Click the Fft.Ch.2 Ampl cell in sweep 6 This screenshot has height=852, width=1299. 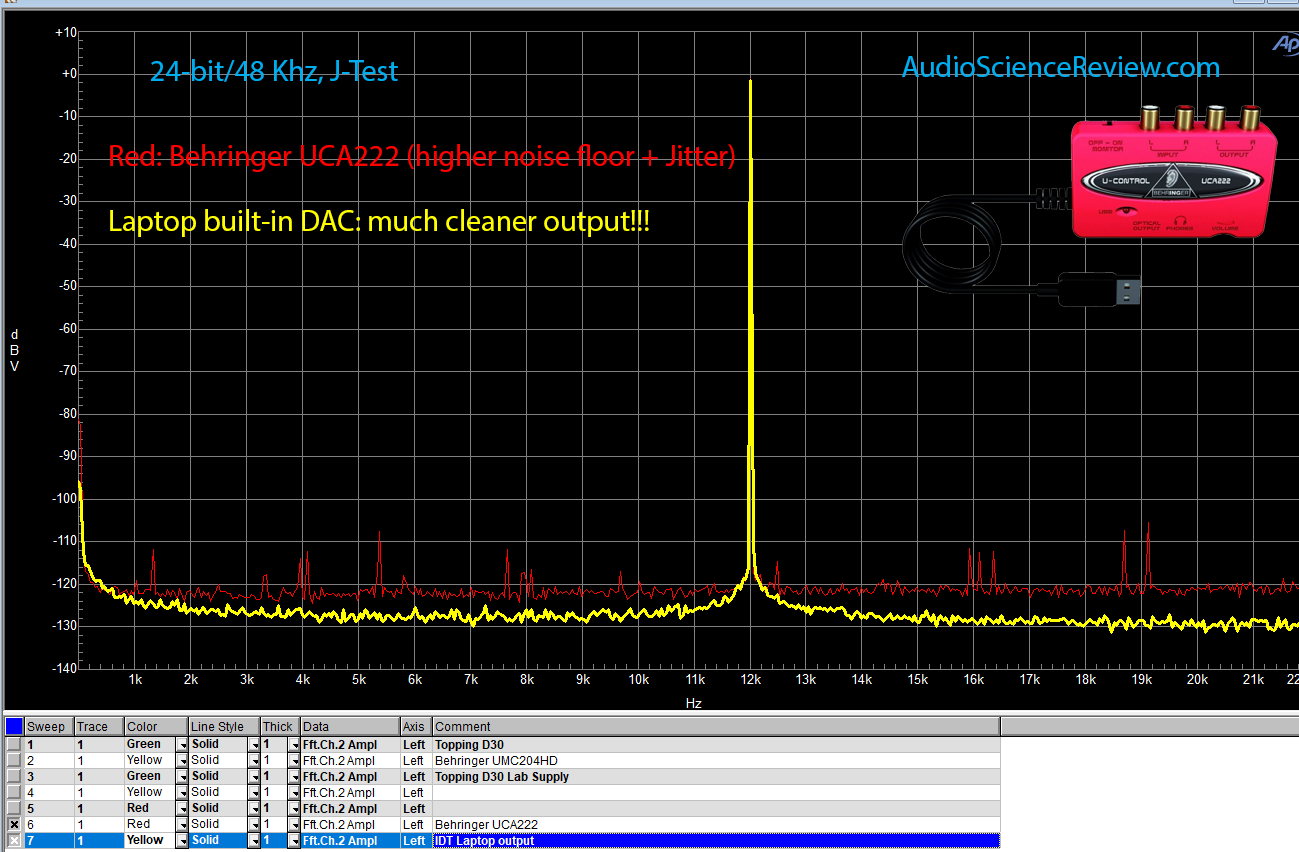point(350,825)
